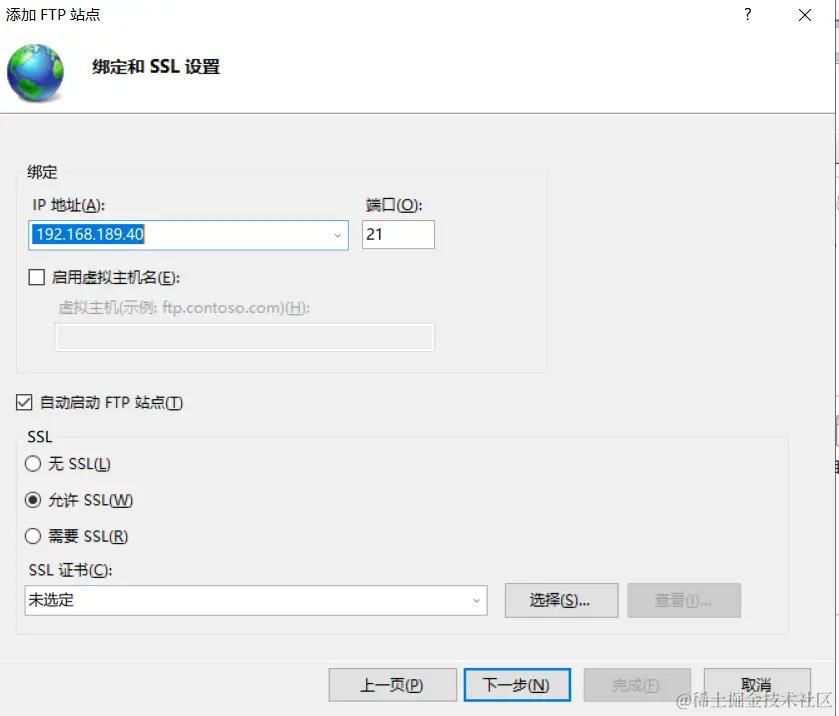This screenshot has height=716, width=839.
Task: Cancel the wizard with 取消 button
Action: click(757, 684)
